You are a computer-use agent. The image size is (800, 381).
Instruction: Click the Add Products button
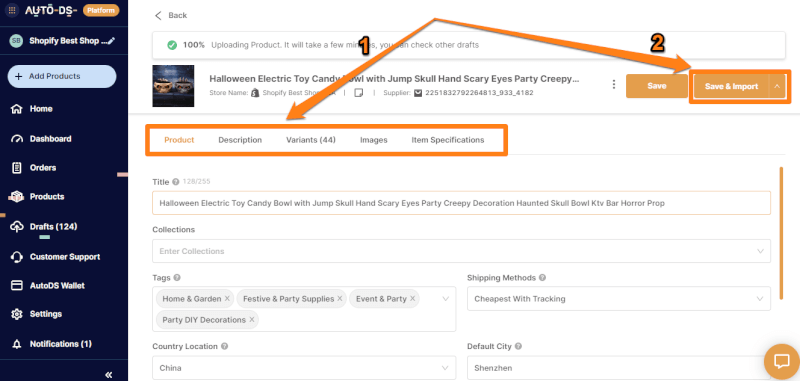62,77
